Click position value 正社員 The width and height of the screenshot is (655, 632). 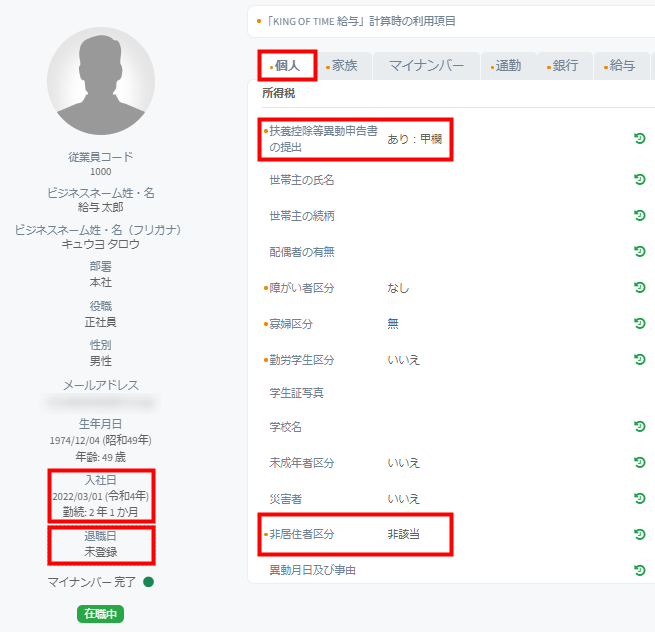pyautogui.click(x=101, y=322)
